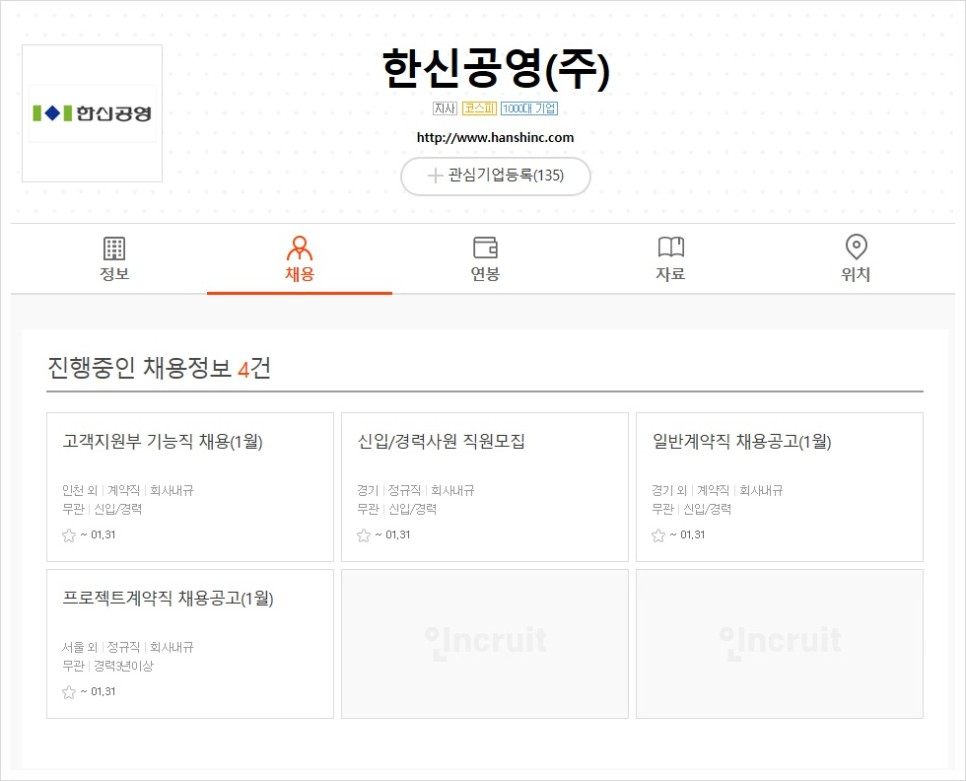The height and width of the screenshot is (781, 966).
Task: Open the 정보 tab building icon
Action: coord(114,248)
